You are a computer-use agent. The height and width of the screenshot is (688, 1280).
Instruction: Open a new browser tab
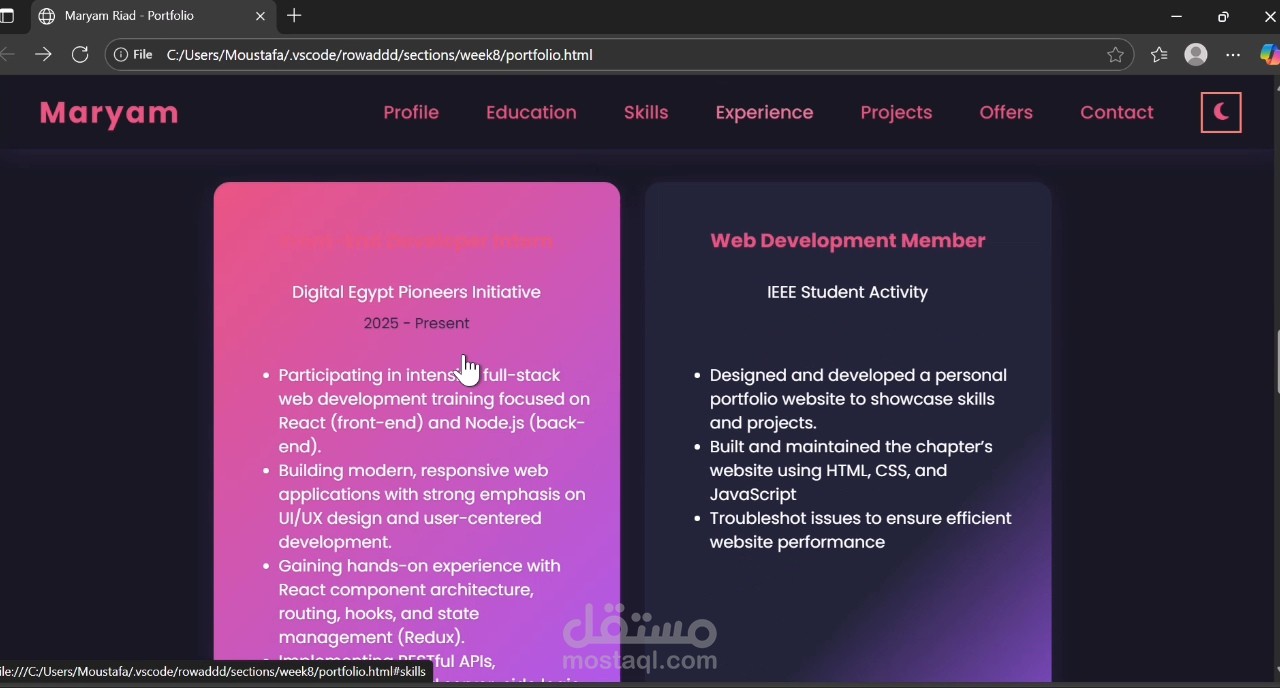click(294, 16)
